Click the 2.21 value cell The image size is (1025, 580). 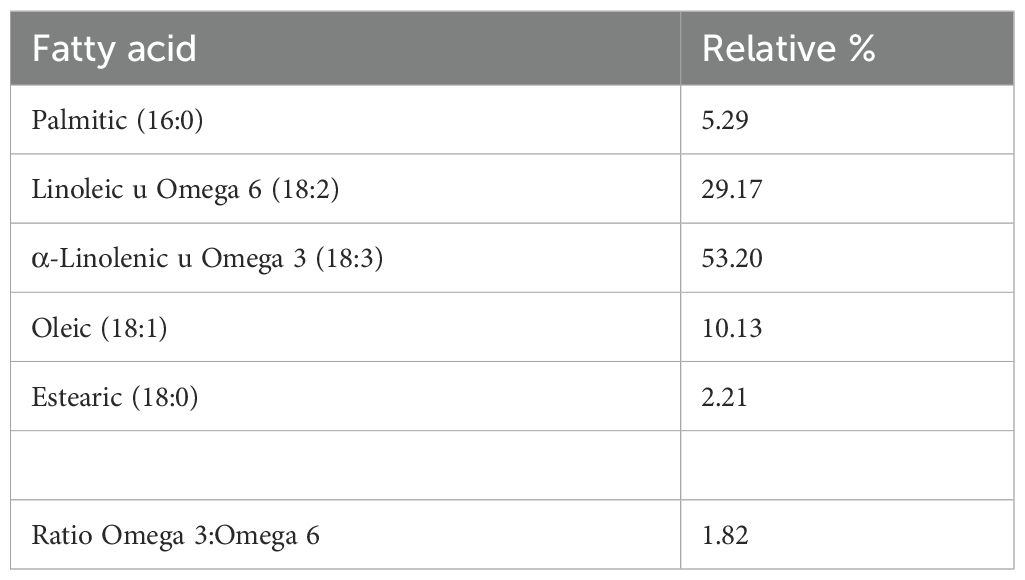(725, 397)
